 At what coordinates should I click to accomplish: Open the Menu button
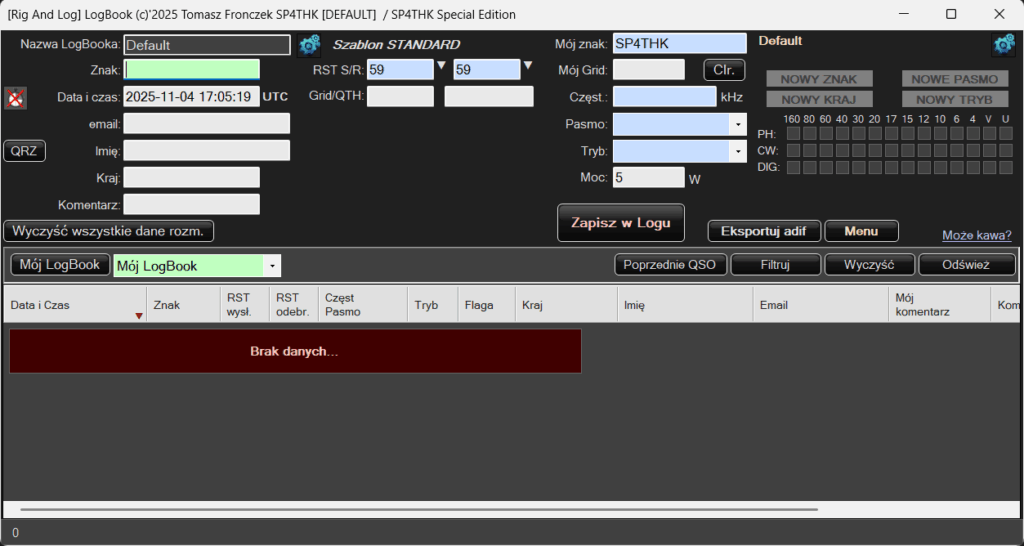pyautogui.click(x=861, y=231)
